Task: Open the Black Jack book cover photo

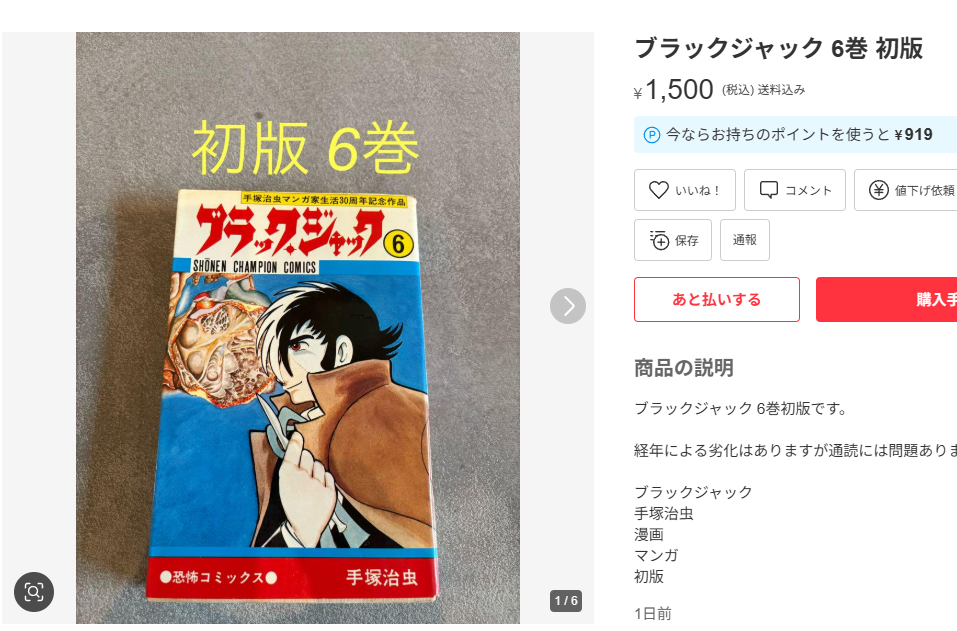Action: click(x=298, y=328)
